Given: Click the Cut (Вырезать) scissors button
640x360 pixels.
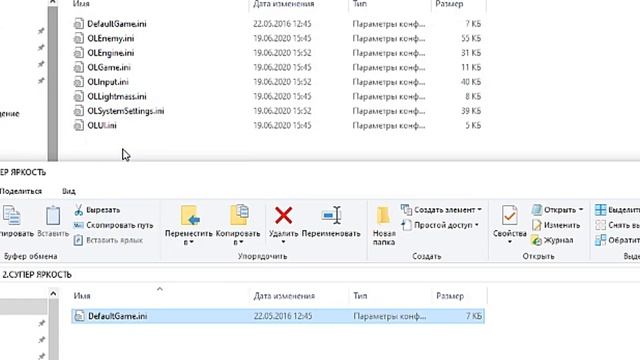Looking at the screenshot, I should 97,210.
